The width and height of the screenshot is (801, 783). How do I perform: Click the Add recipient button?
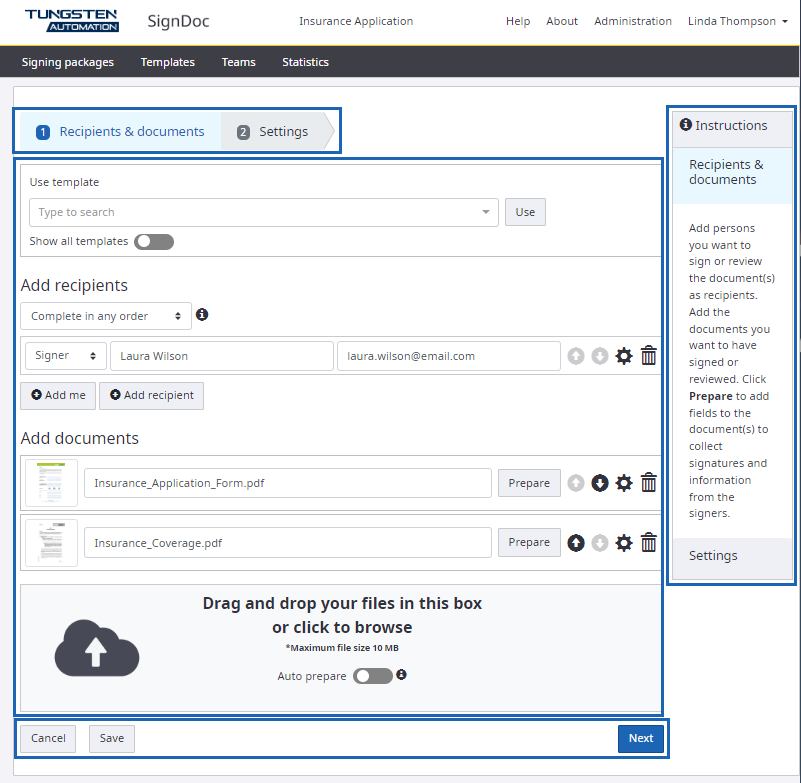pyautogui.click(x=151, y=395)
